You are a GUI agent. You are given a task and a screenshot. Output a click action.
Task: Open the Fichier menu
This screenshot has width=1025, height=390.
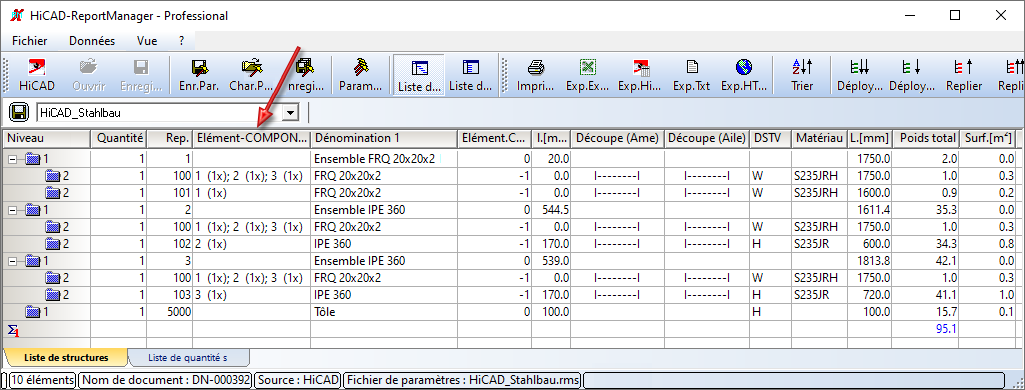[x=29, y=41]
